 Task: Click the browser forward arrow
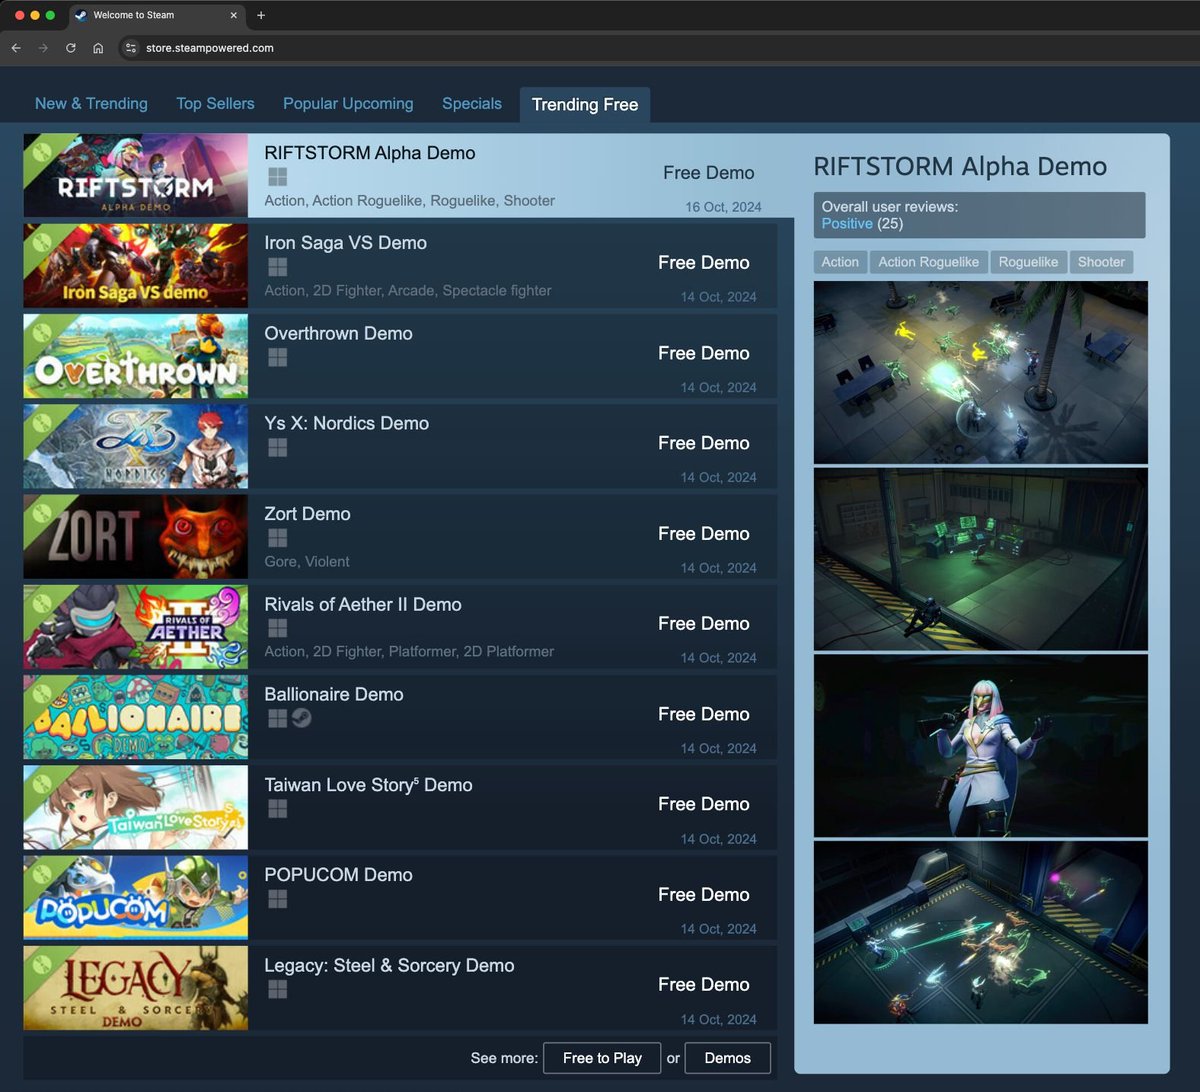pyautogui.click(x=43, y=48)
